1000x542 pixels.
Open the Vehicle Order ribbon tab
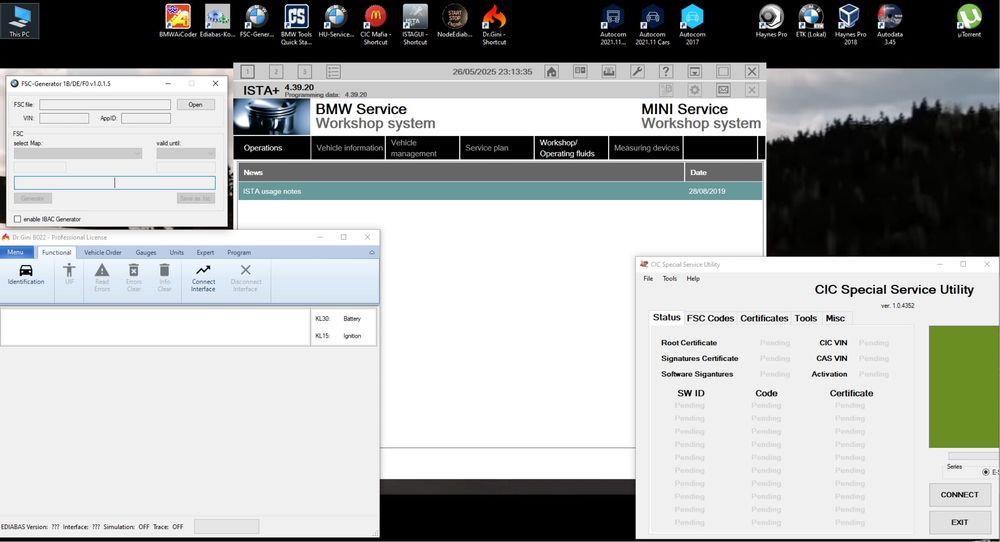103,253
